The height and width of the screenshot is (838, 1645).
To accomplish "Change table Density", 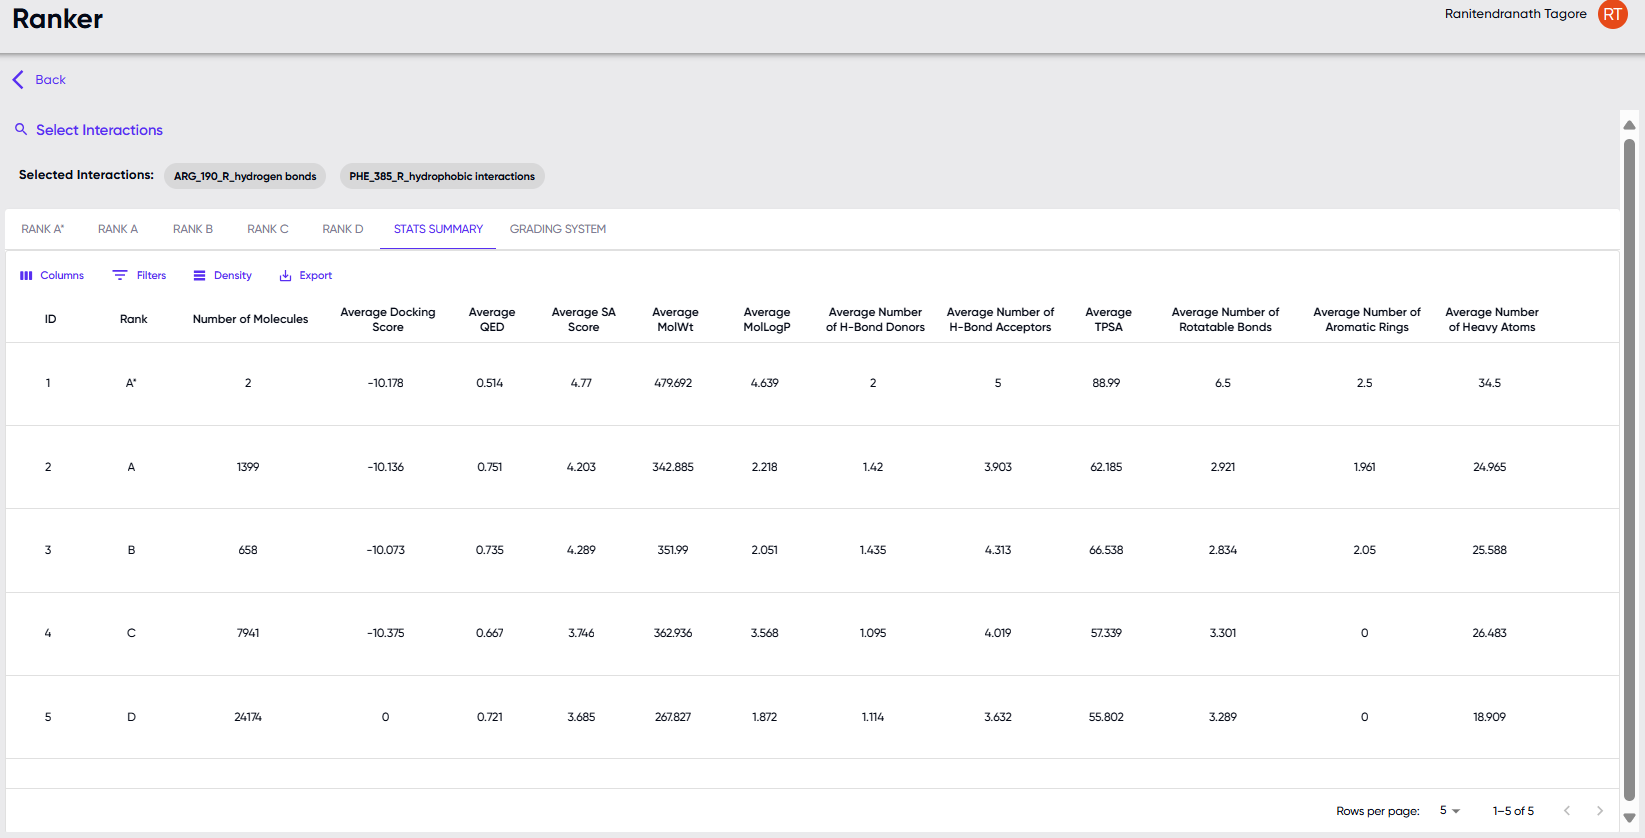I will (223, 275).
